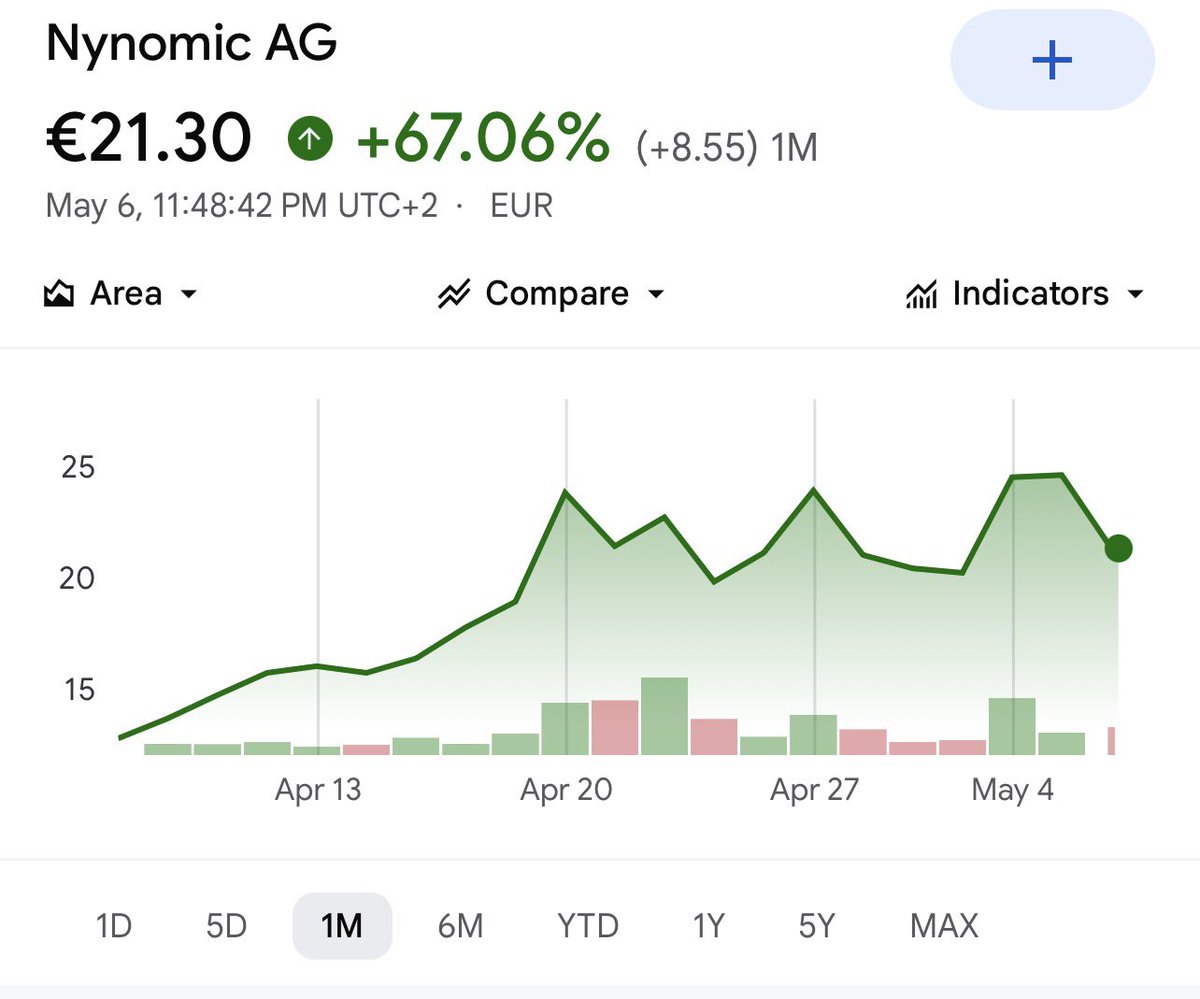The image size is (1200, 999).
Task: Show the MAX time range
Action: click(944, 926)
